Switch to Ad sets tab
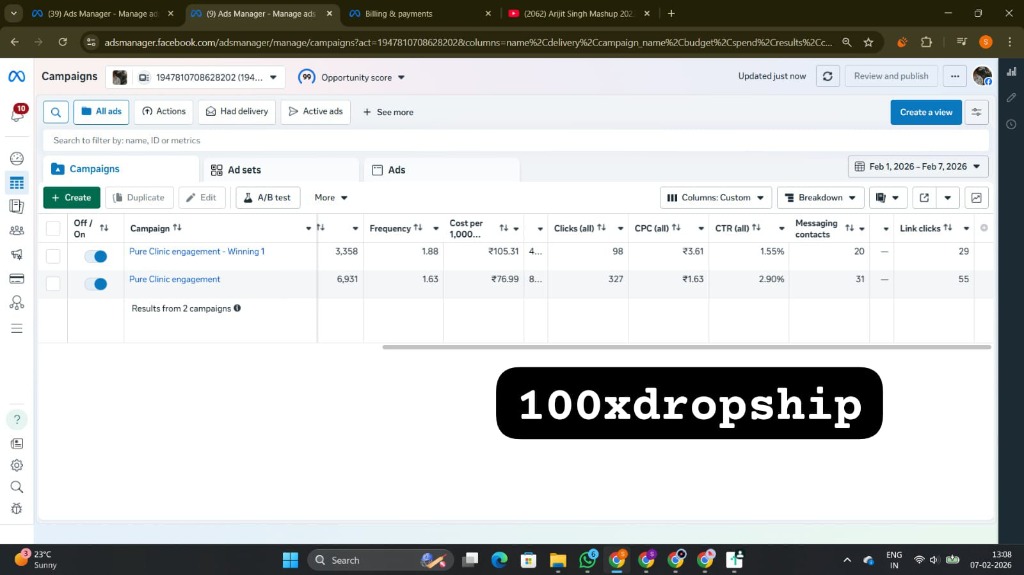The width and height of the screenshot is (1024, 575). pos(281,170)
